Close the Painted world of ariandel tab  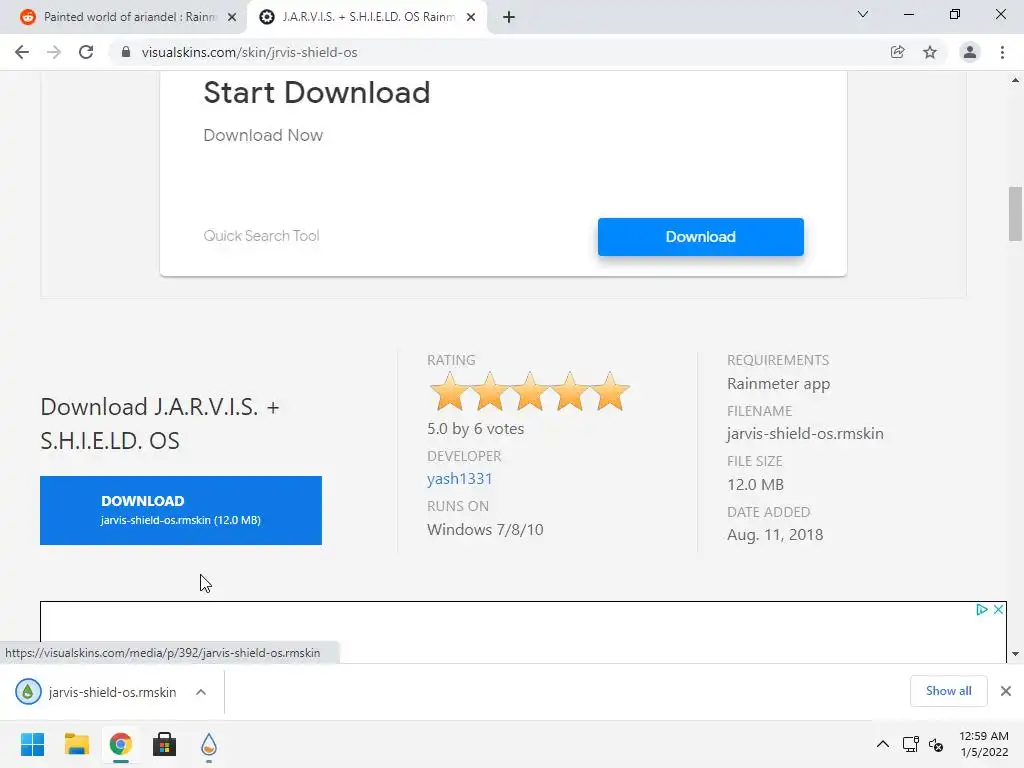[x=232, y=17]
